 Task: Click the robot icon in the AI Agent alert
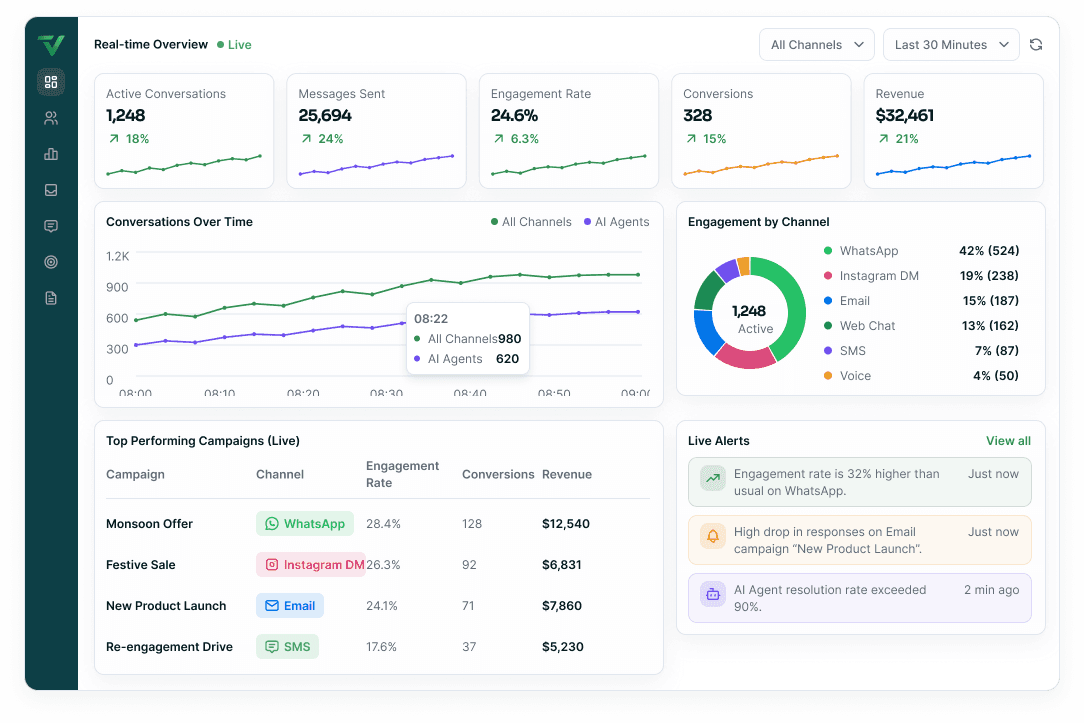713,594
